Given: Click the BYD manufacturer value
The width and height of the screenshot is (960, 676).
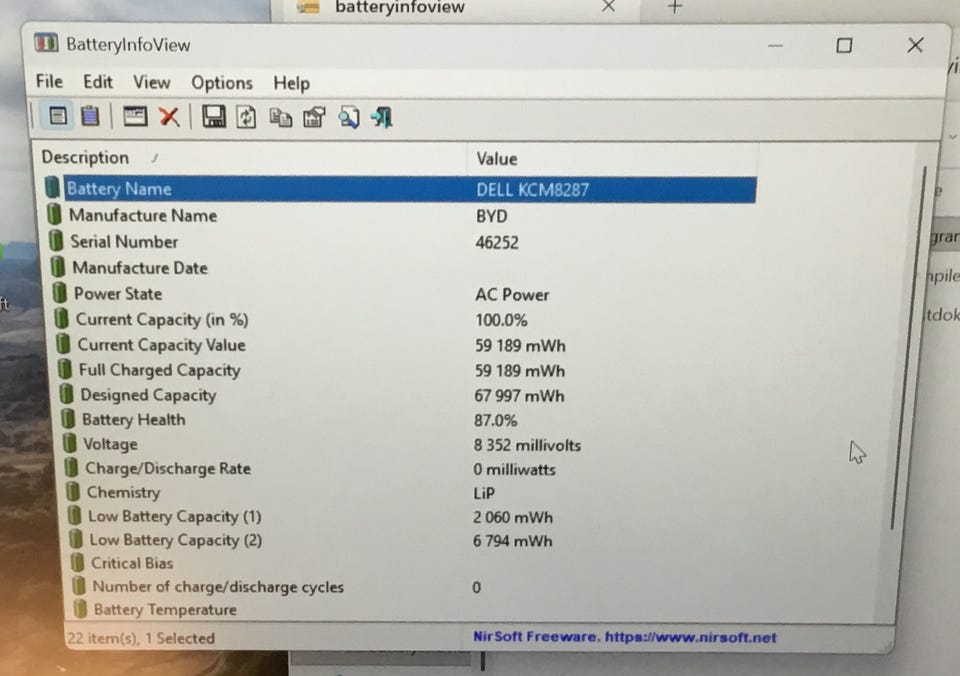Looking at the screenshot, I should [x=492, y=216].
